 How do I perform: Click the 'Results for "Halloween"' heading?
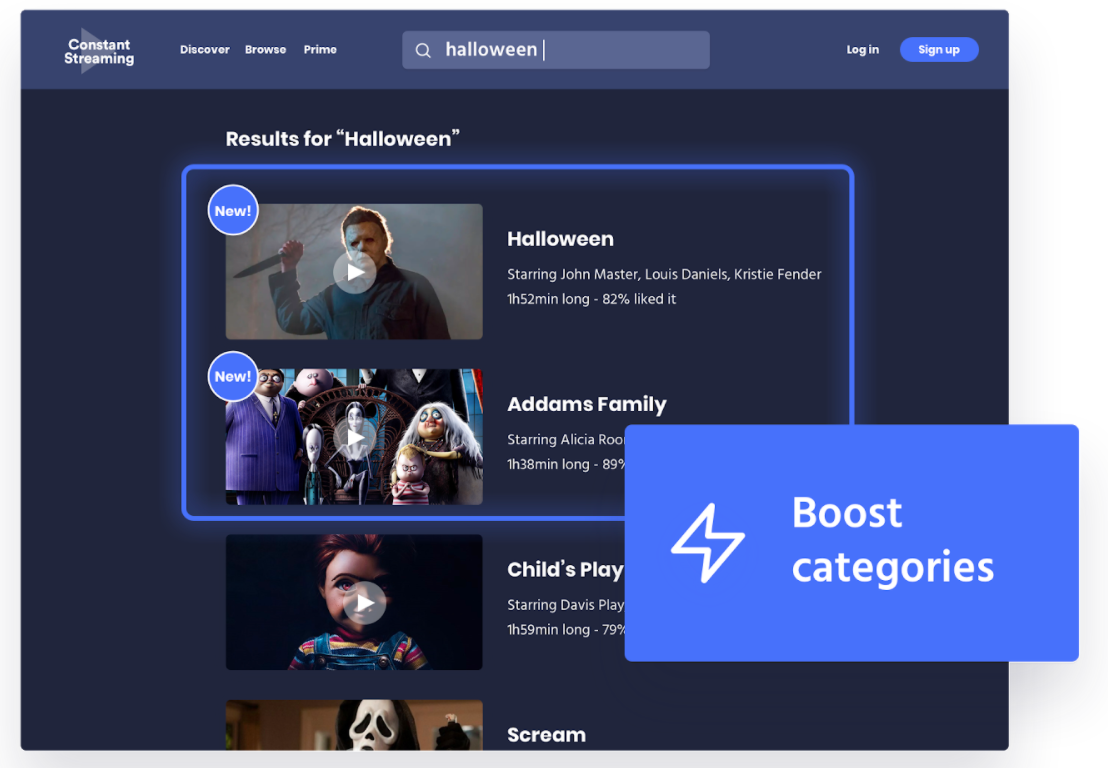tap(343, 139)
